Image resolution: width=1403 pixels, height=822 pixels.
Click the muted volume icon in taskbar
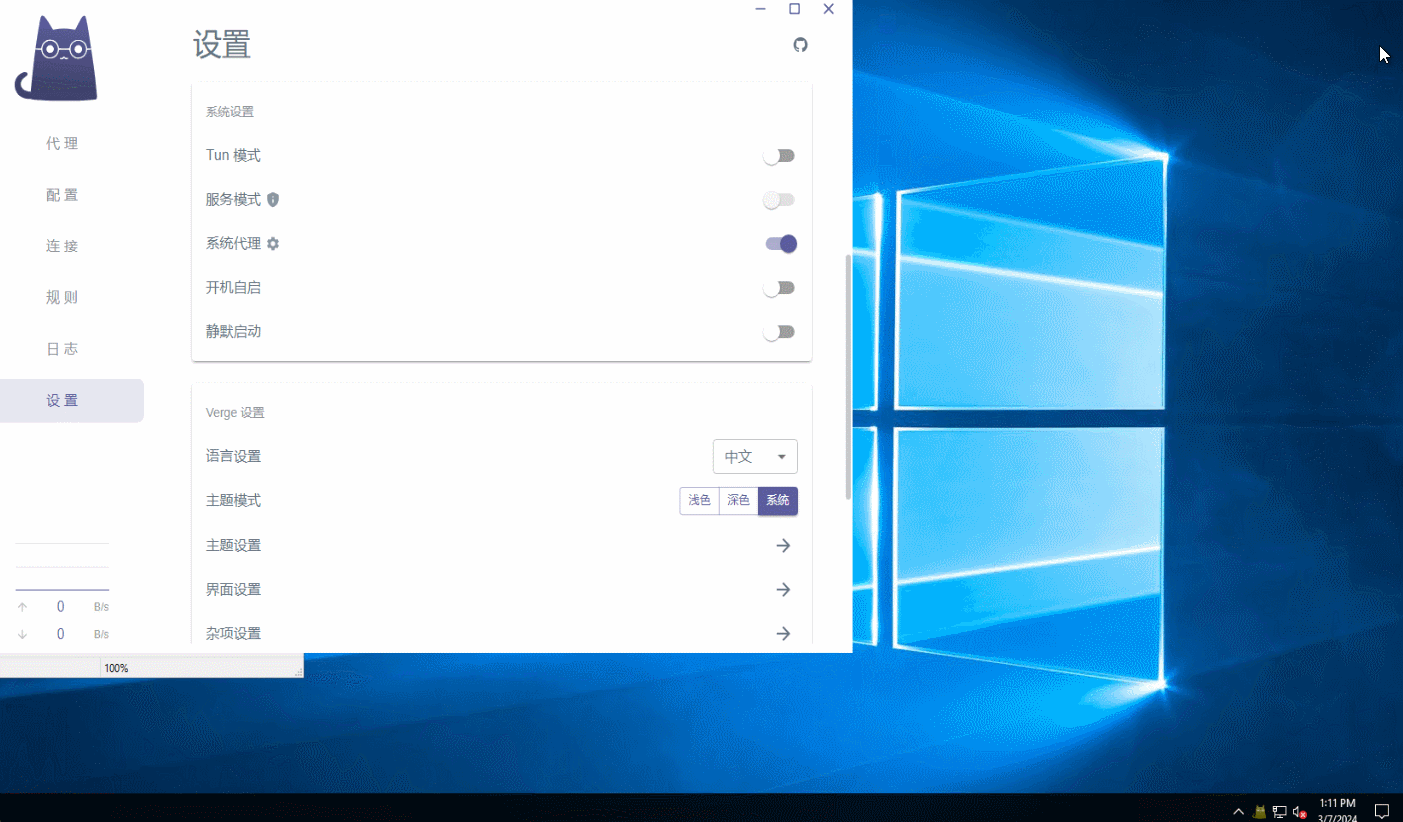pos(1299,812)
